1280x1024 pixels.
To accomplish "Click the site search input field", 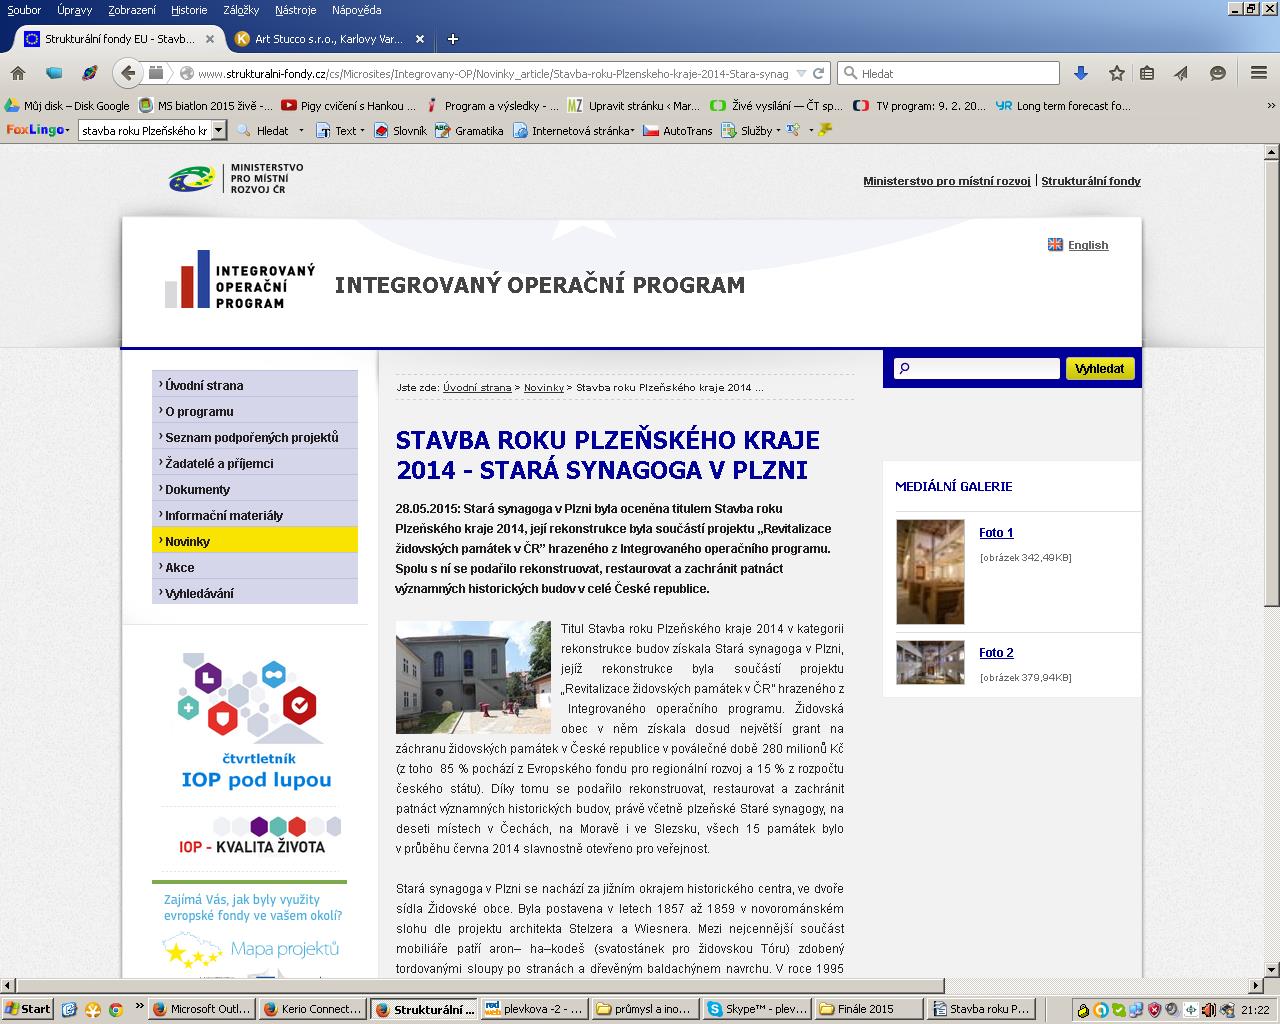I will pyautogui.click(x=977, y=368).
